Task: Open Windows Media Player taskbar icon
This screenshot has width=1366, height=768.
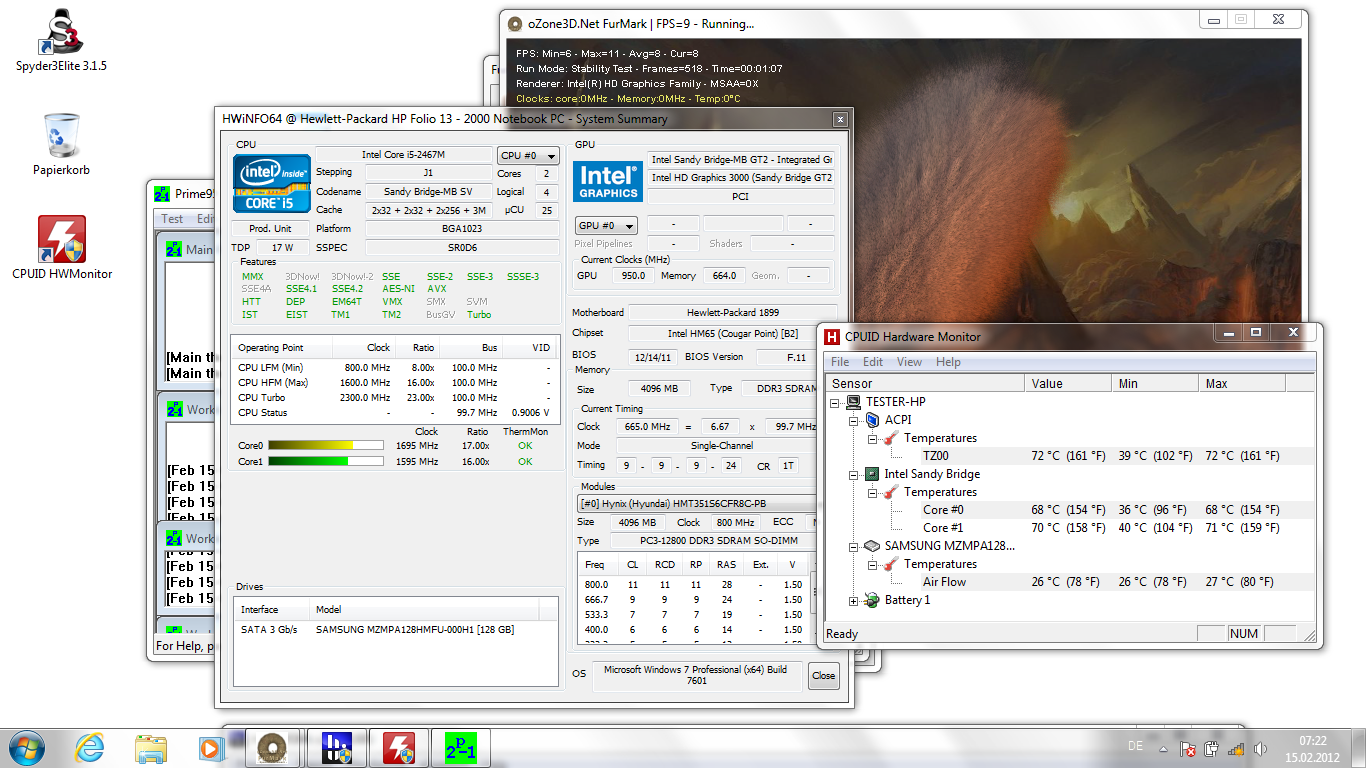Action: (211, 747)
